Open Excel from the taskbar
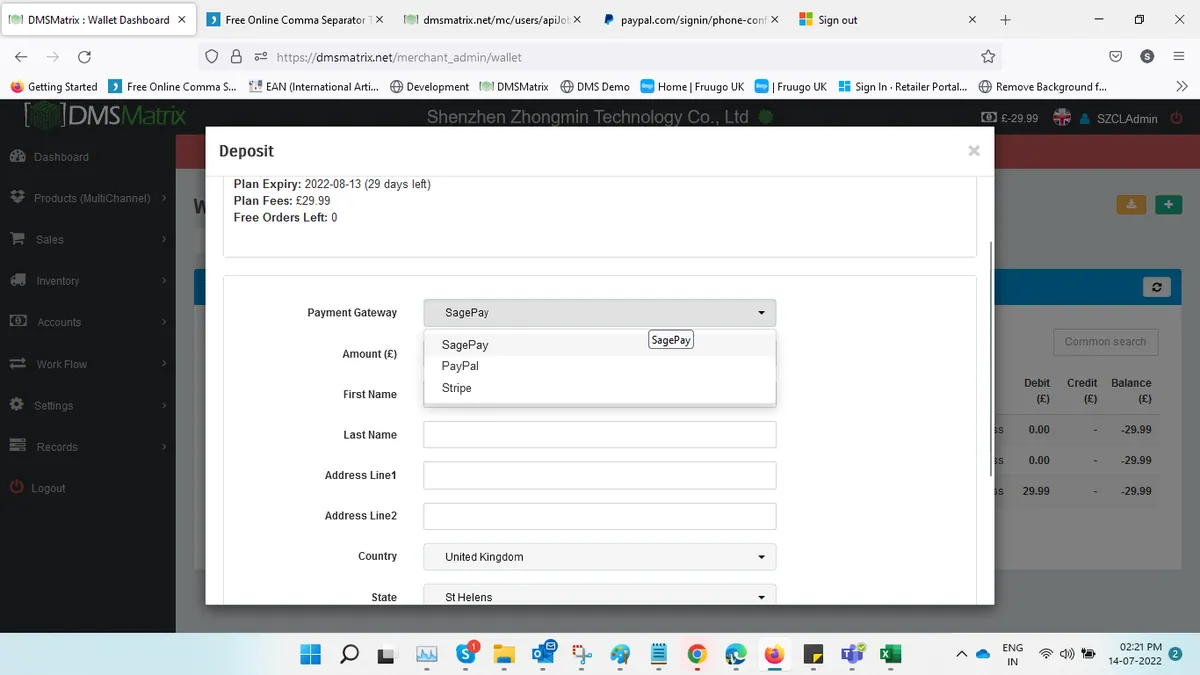 click(890, 654)
